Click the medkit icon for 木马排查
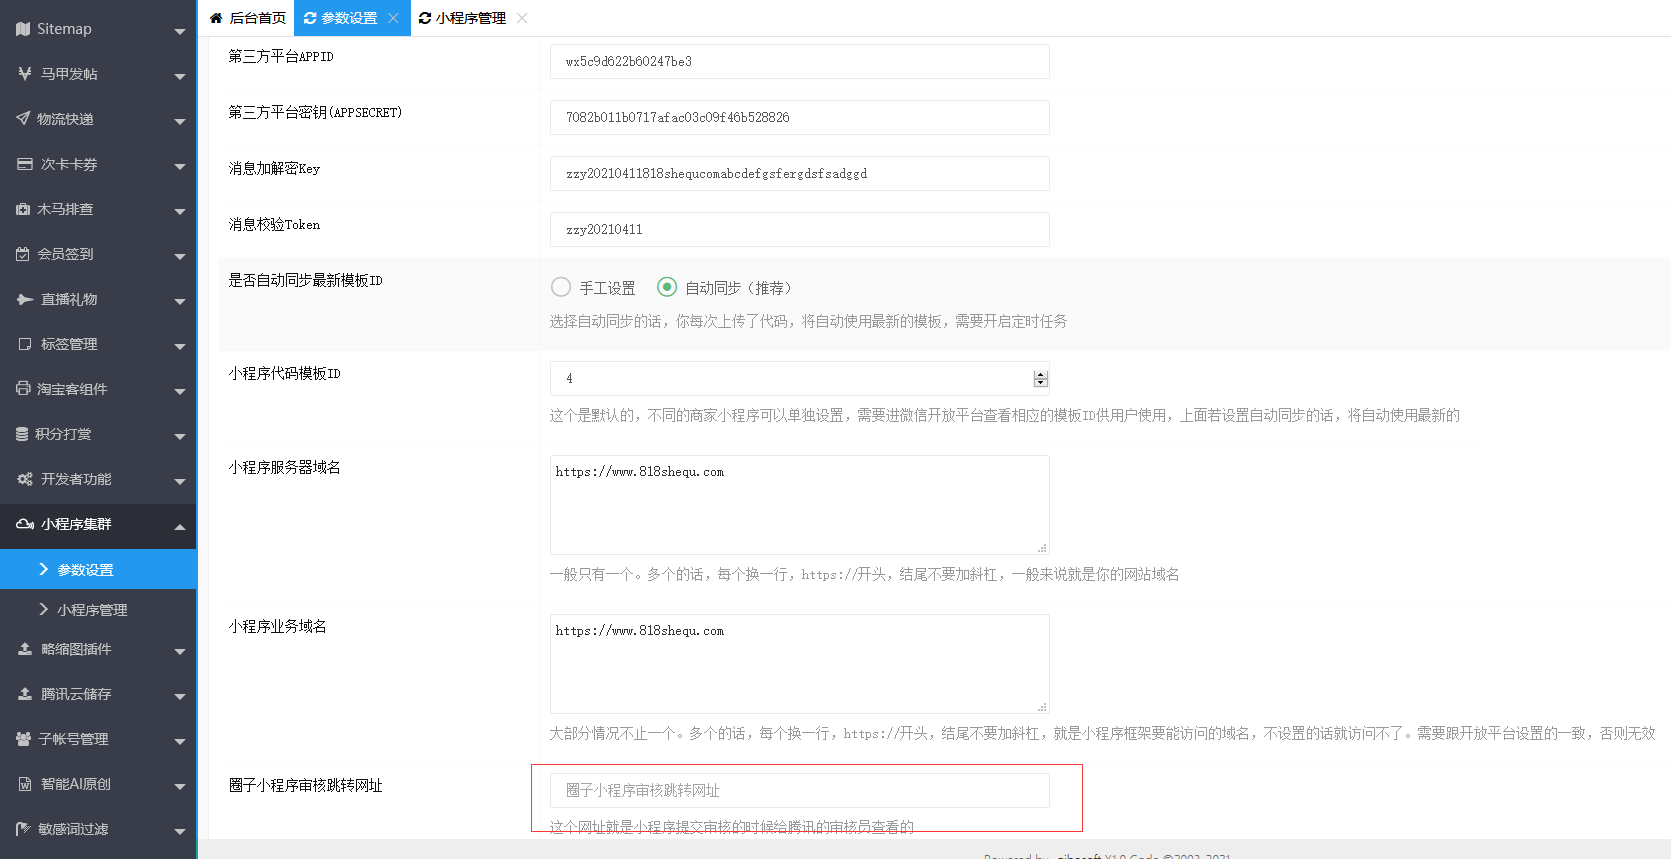The height and width of the screenshot is (859, 1671). tap(24, 209)
